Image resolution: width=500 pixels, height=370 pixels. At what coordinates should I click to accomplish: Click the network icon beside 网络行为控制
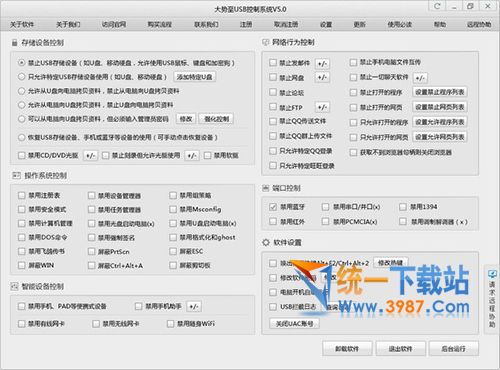coord(265,42)
